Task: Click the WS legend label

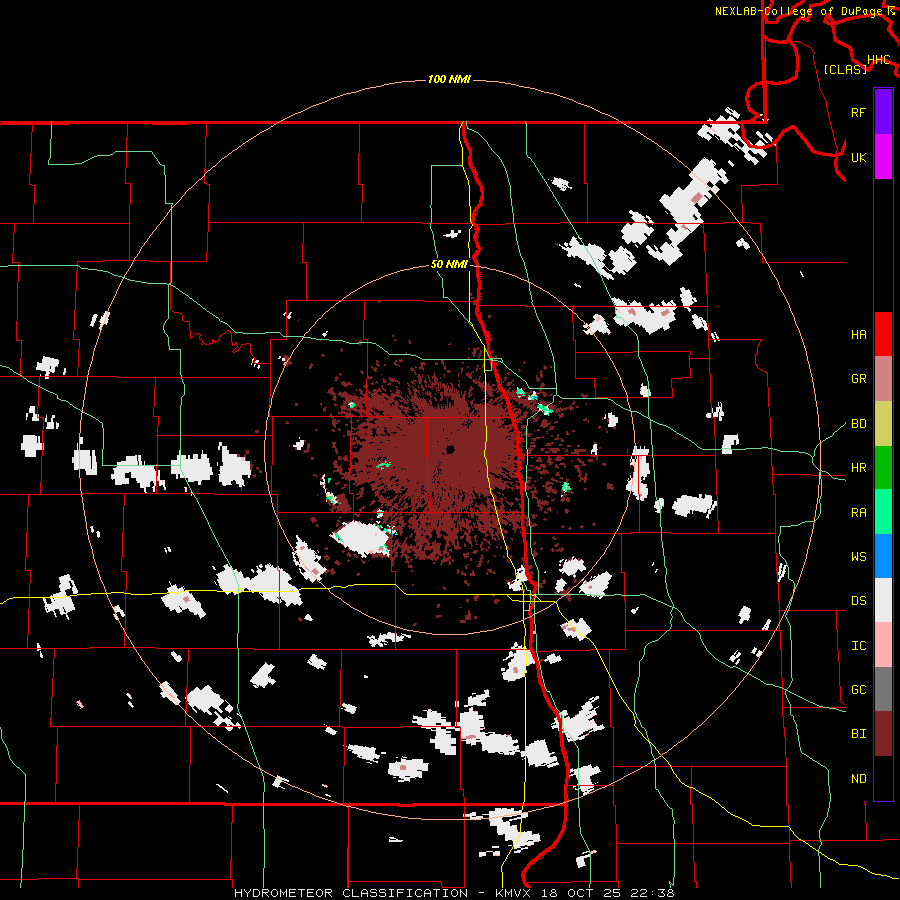Action: tap(858, 556)
